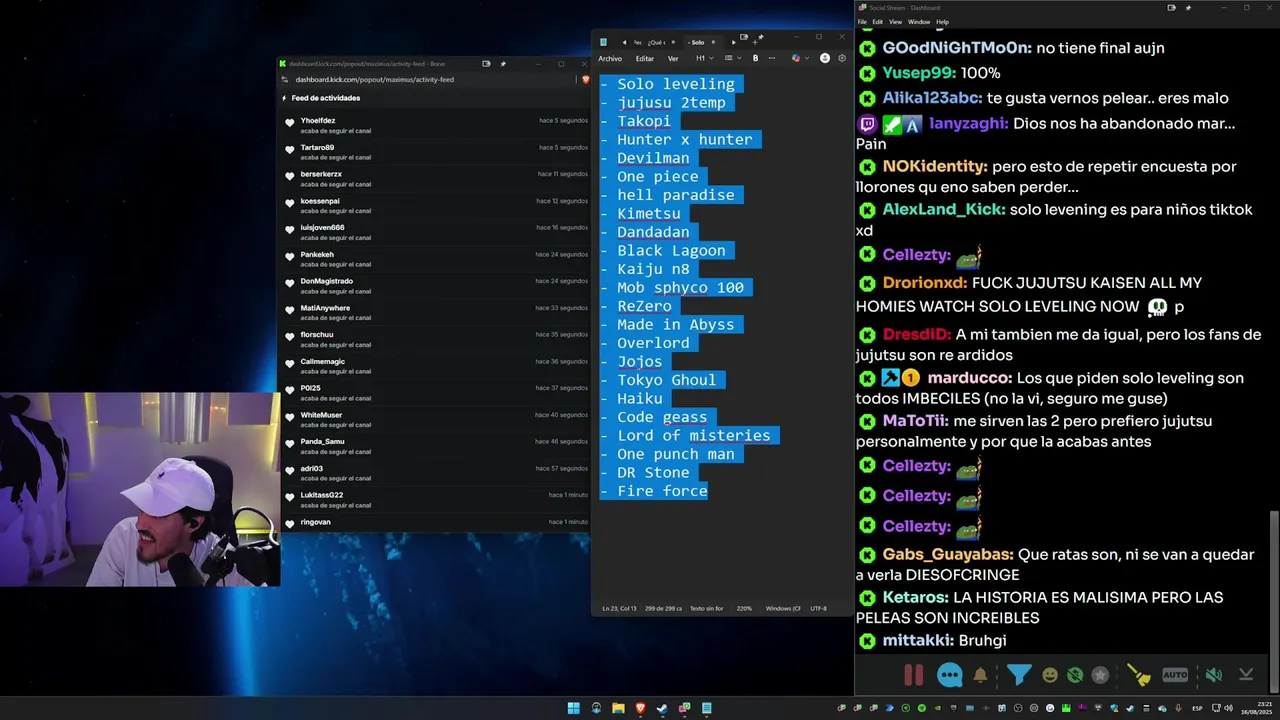Click the Twitch badge beside lanyzaghi
The image size is (1280, 720).
pyautogui.click(x=867, y=124)
